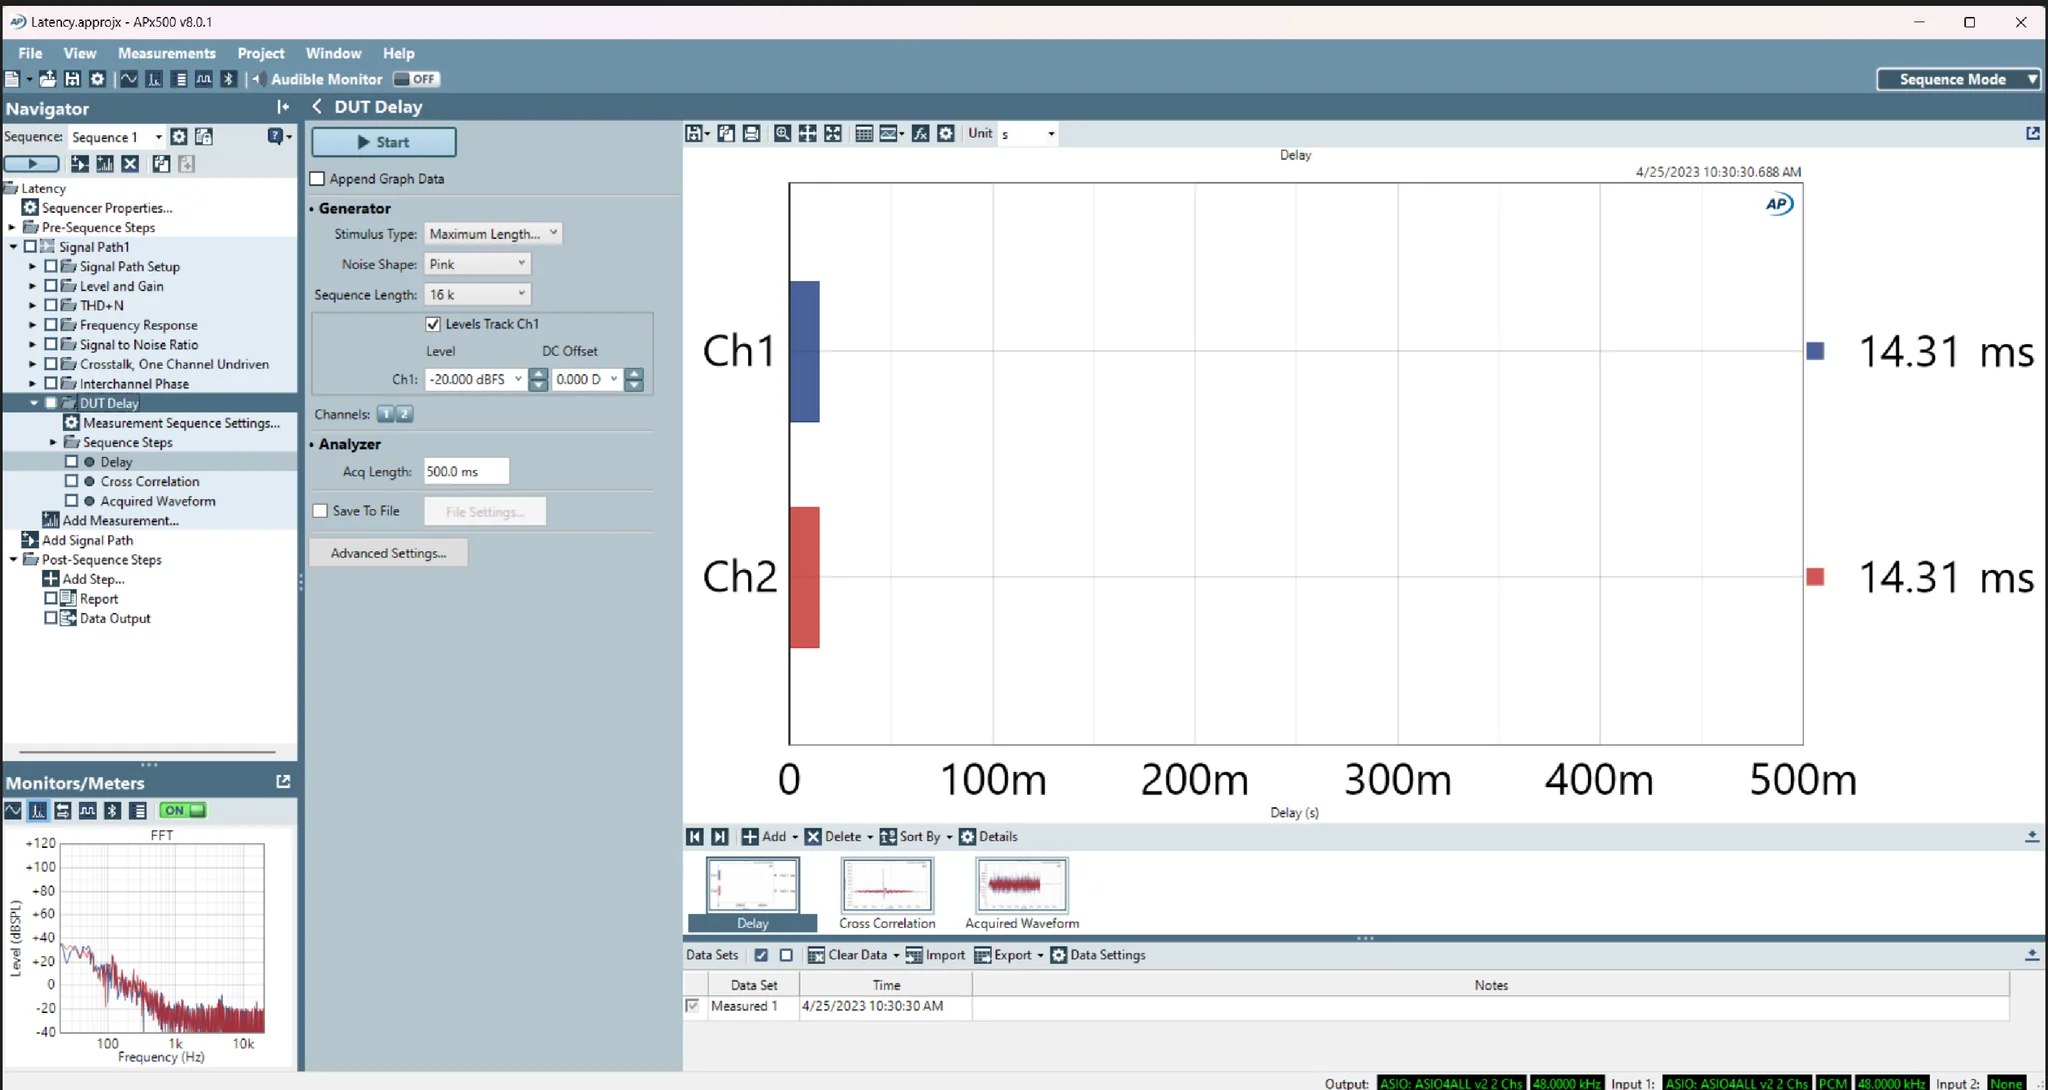Screen dimensions: 2048x1090
Task: Delete selected item with navigator X icon
Action: coord(130,164)
